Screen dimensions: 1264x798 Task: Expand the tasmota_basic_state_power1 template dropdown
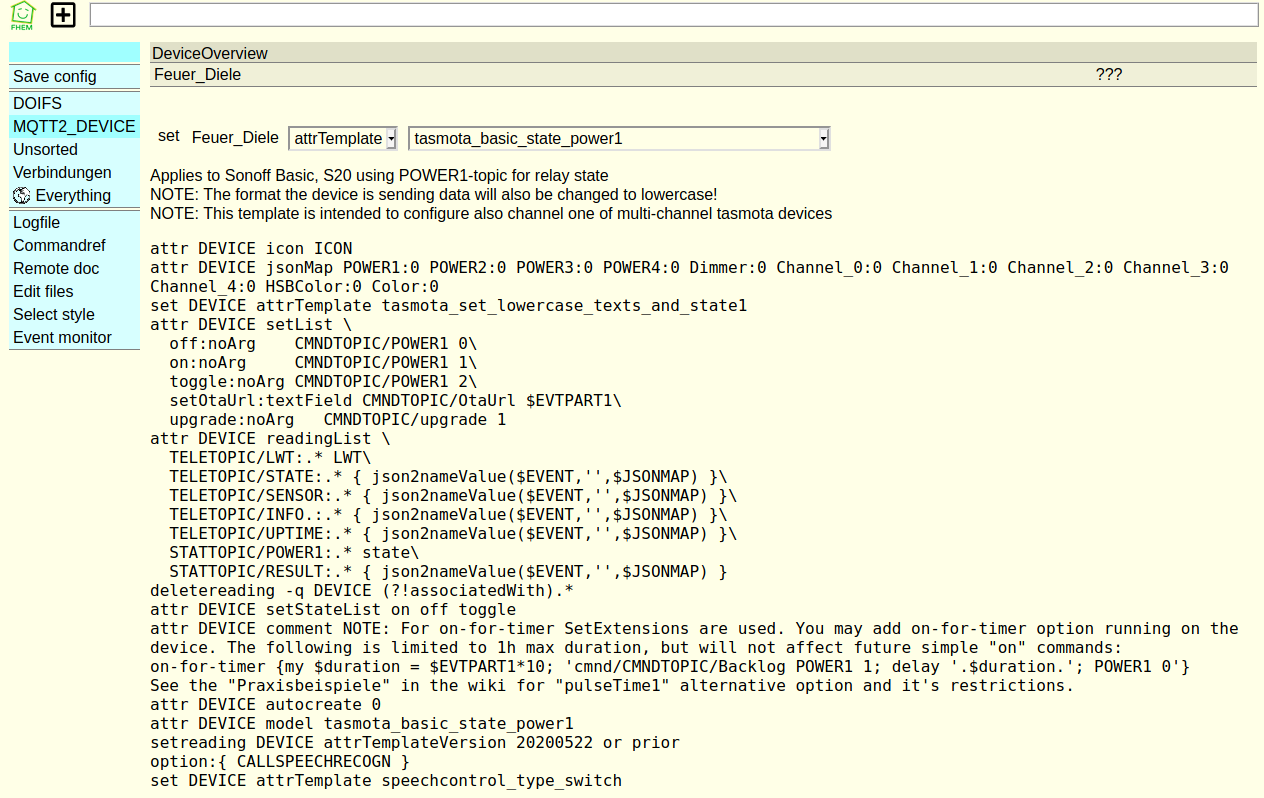pos(619,138)
